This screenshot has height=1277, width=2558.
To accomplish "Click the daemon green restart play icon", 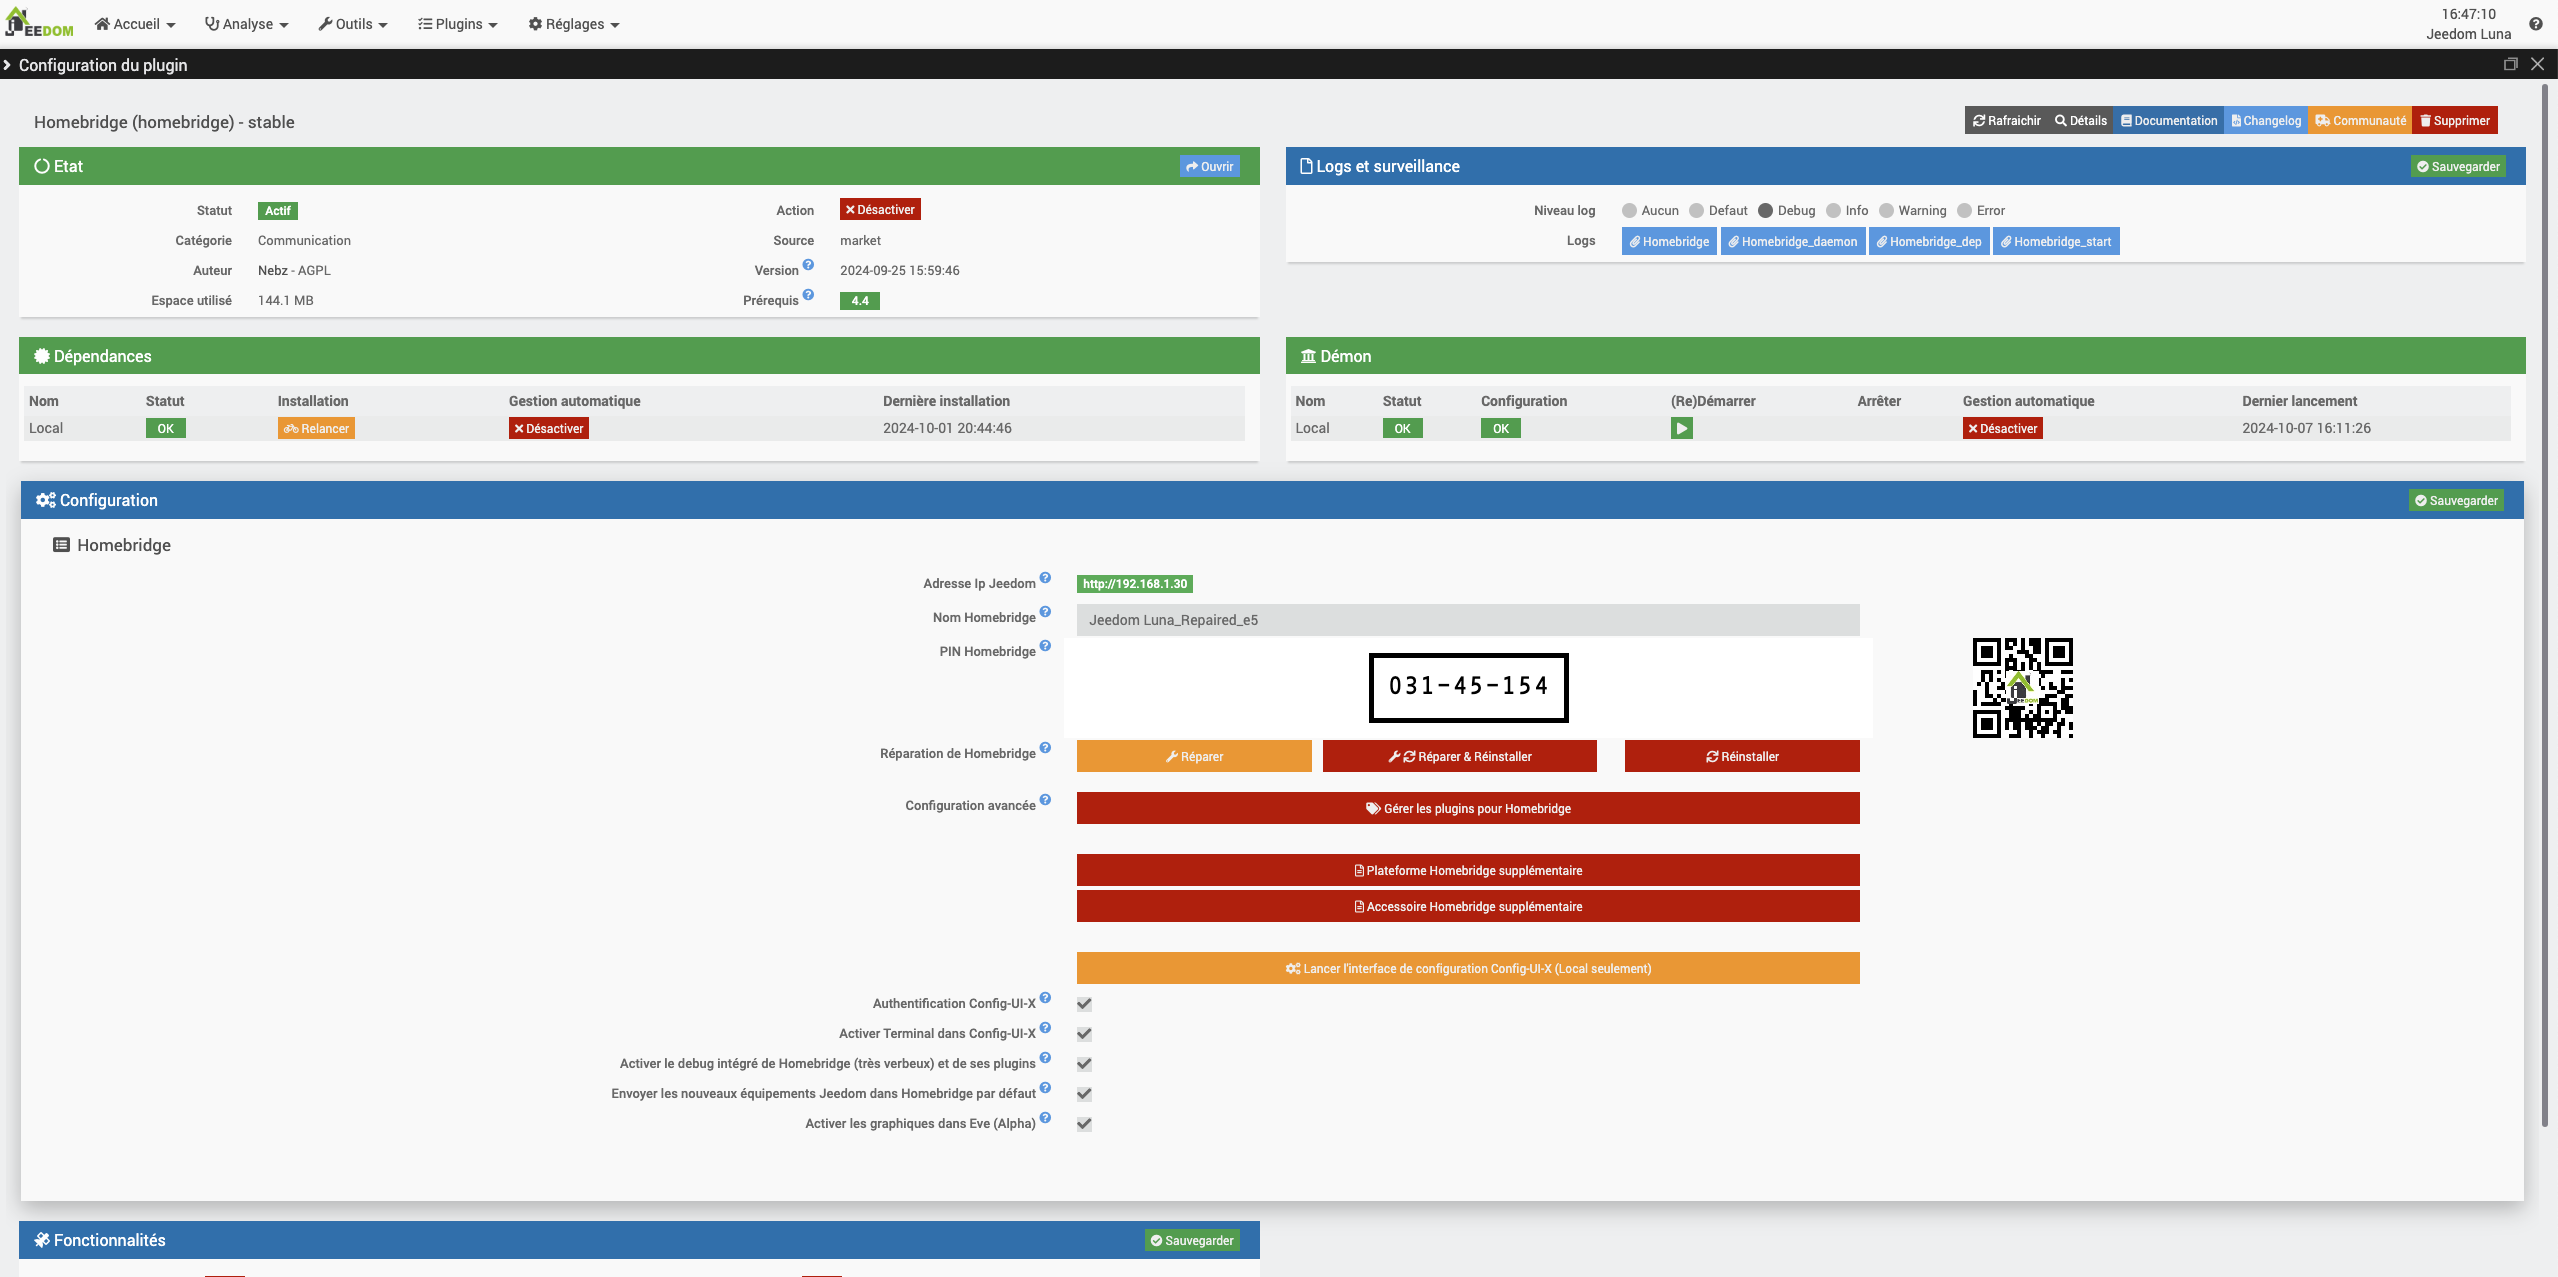I will tap(1681, 428).
